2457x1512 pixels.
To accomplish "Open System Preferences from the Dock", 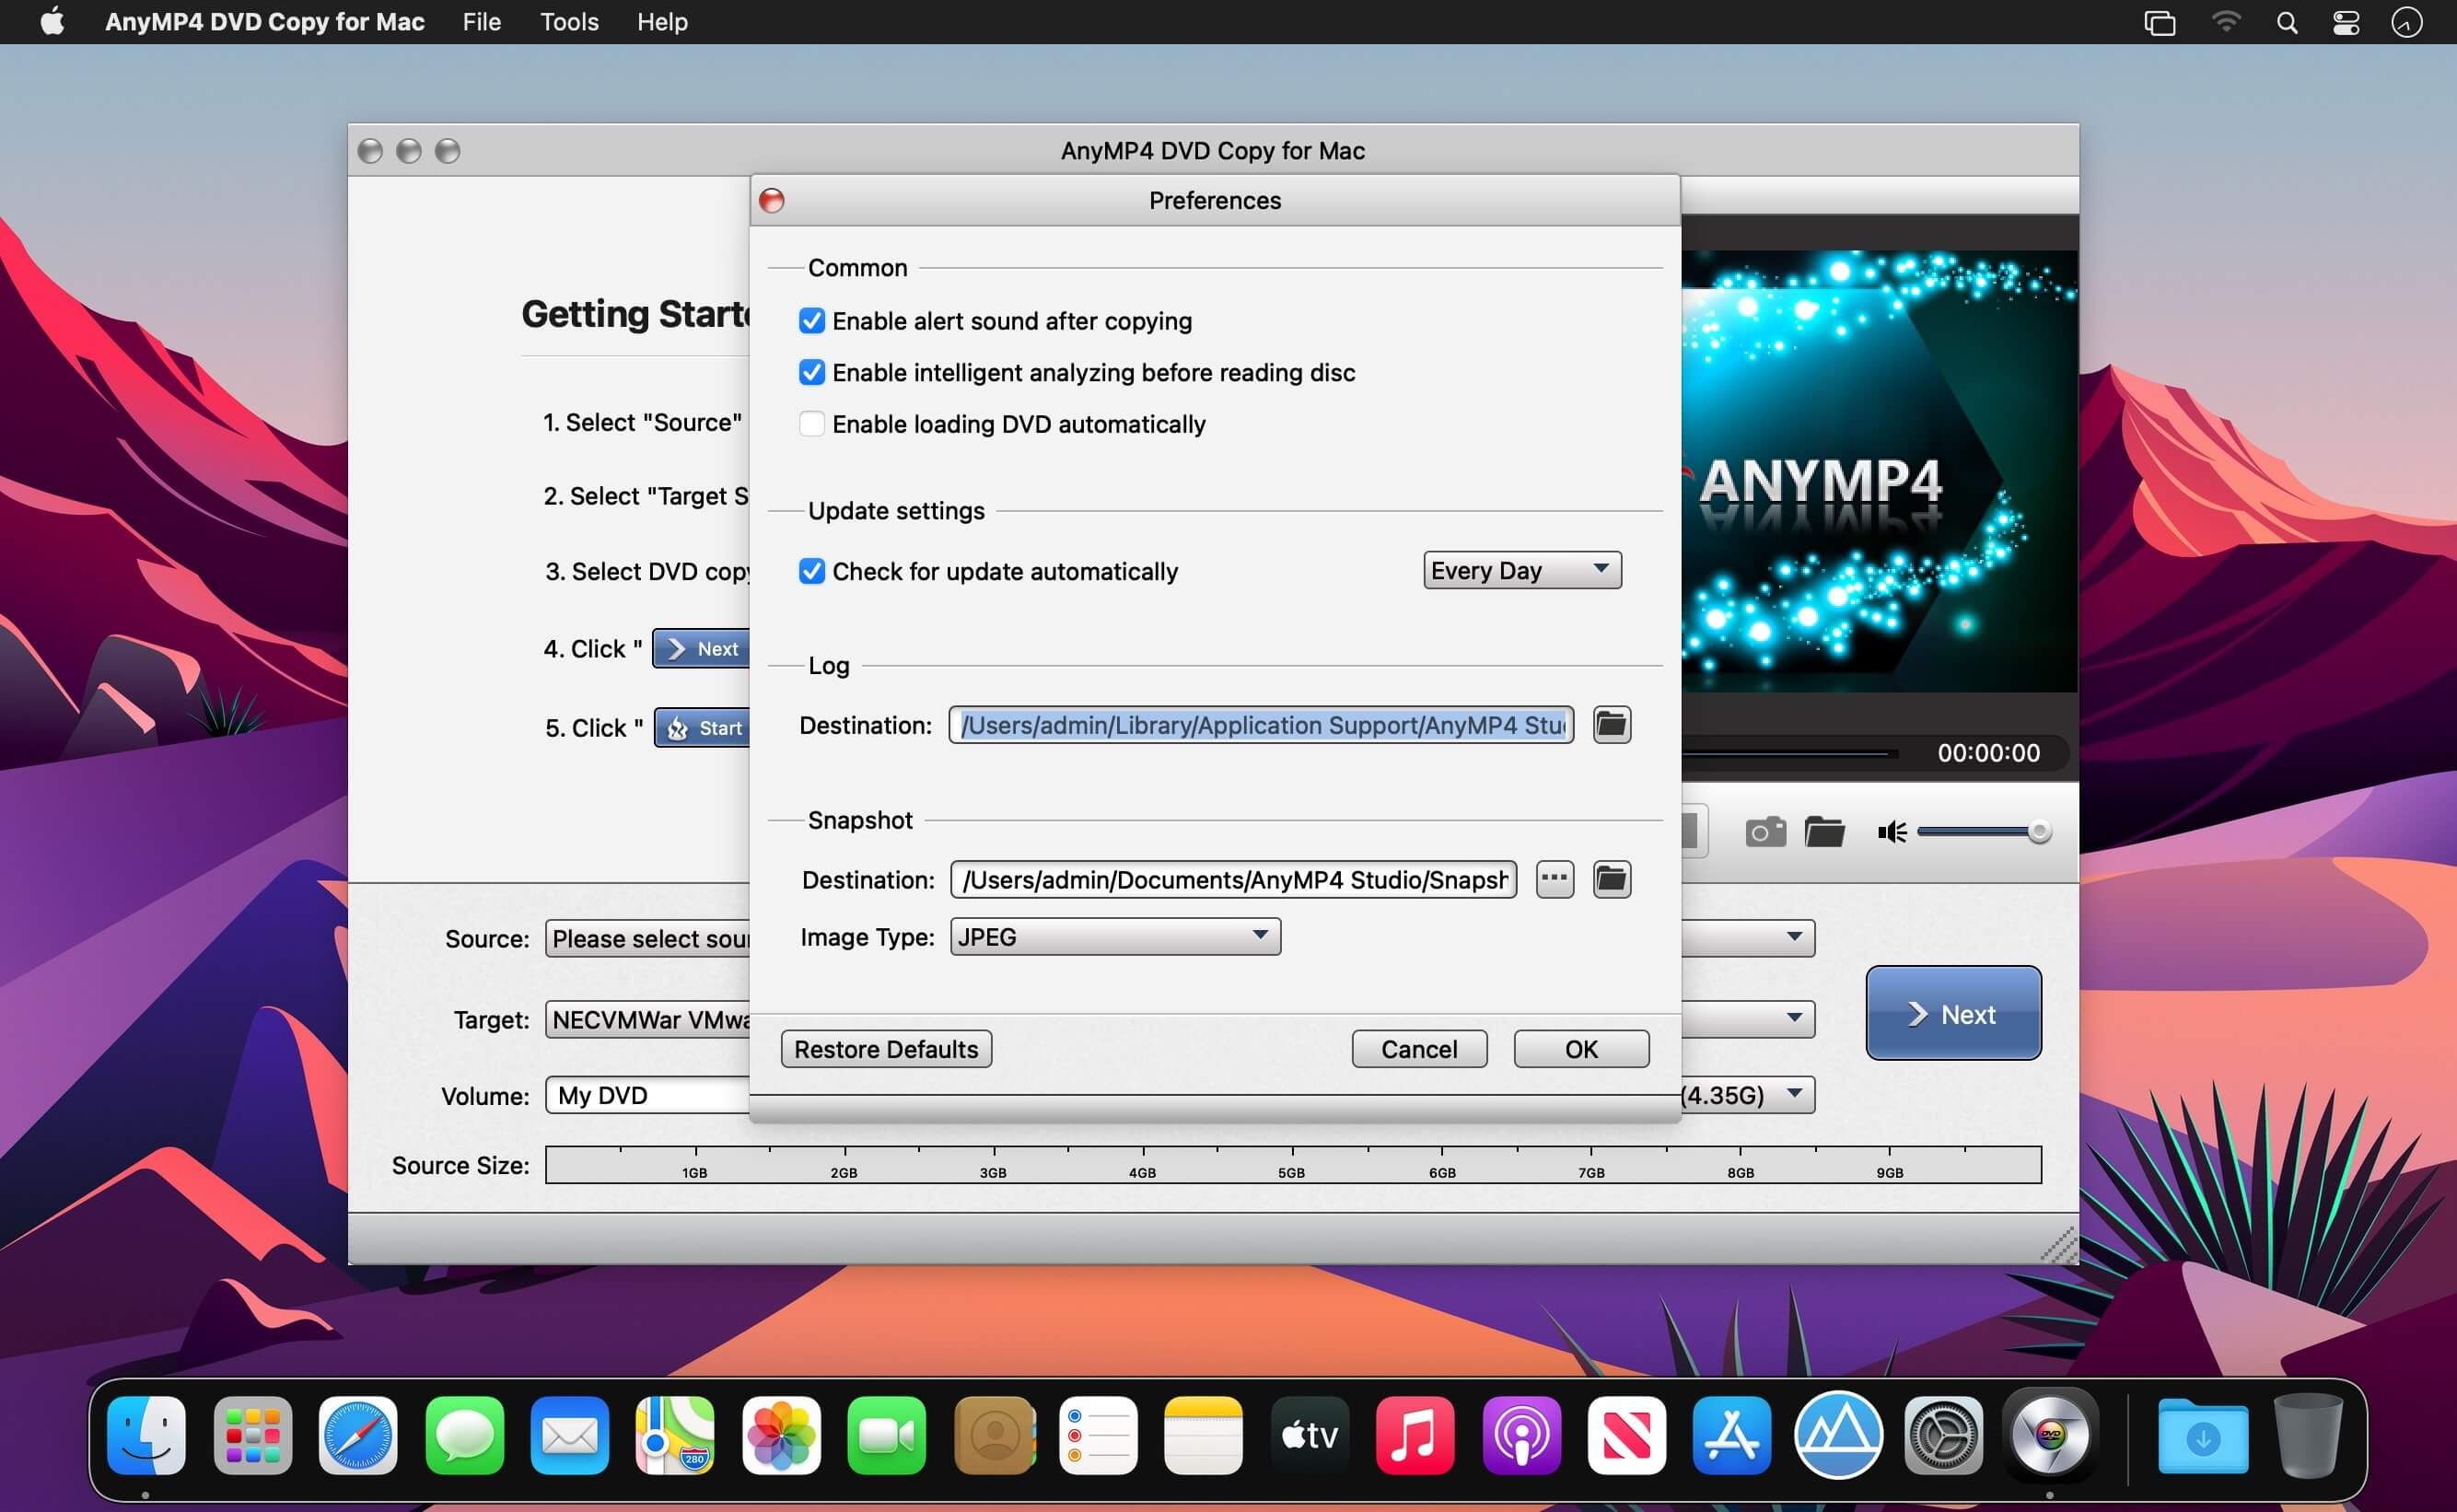I will [x=1943, y=1437].
